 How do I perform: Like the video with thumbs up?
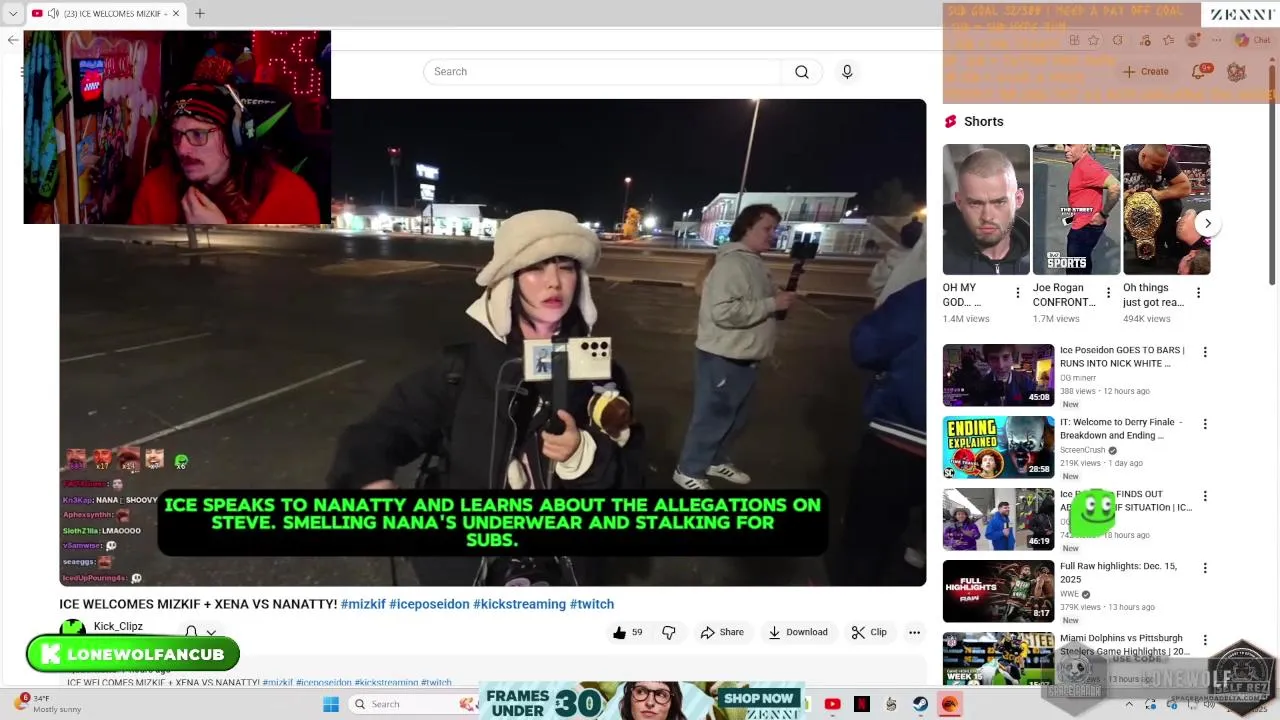[x=628, y=632]
